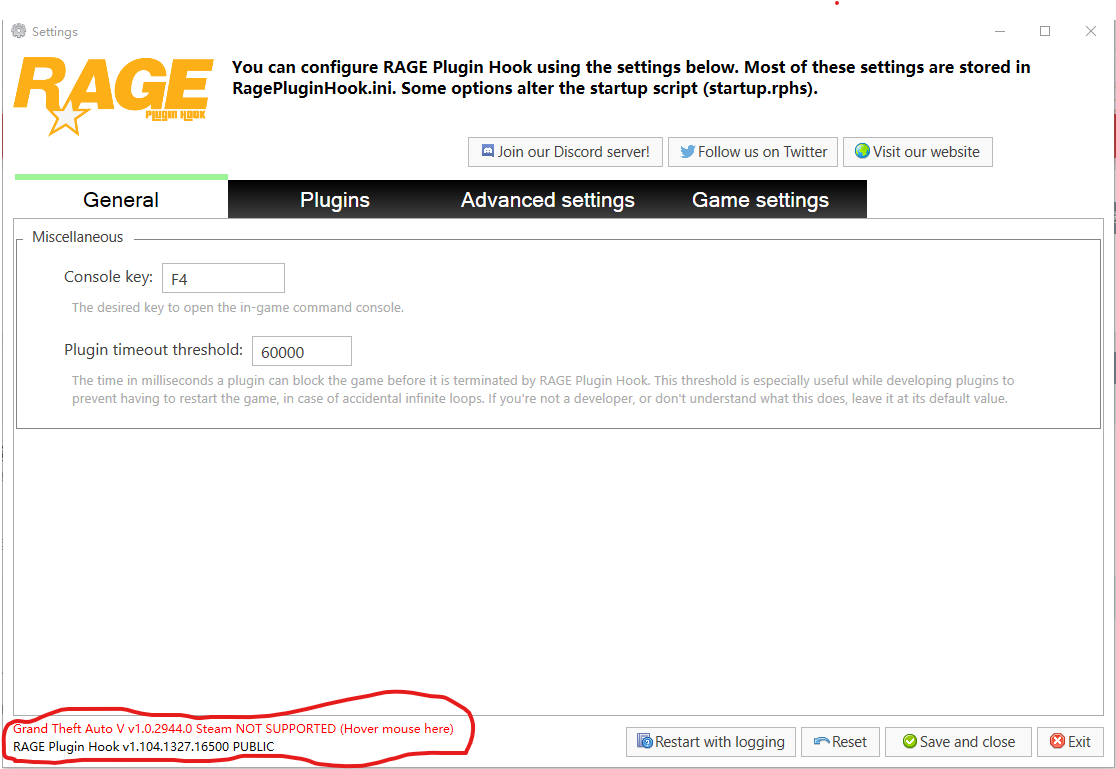Click the Discord icon on the Join button

(x=488, y=151)
